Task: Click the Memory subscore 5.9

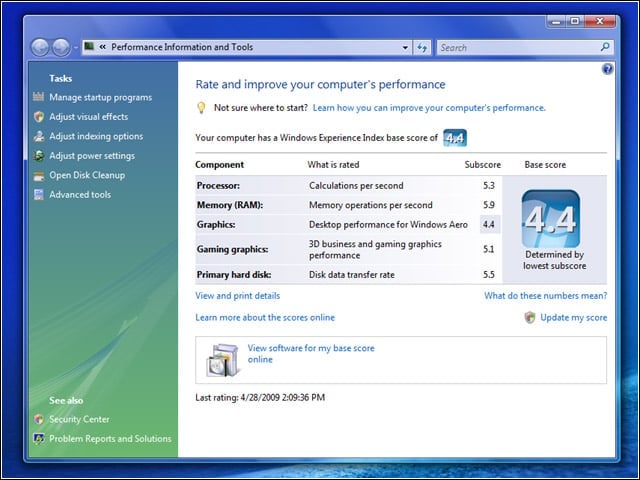Action: (489, 205)
